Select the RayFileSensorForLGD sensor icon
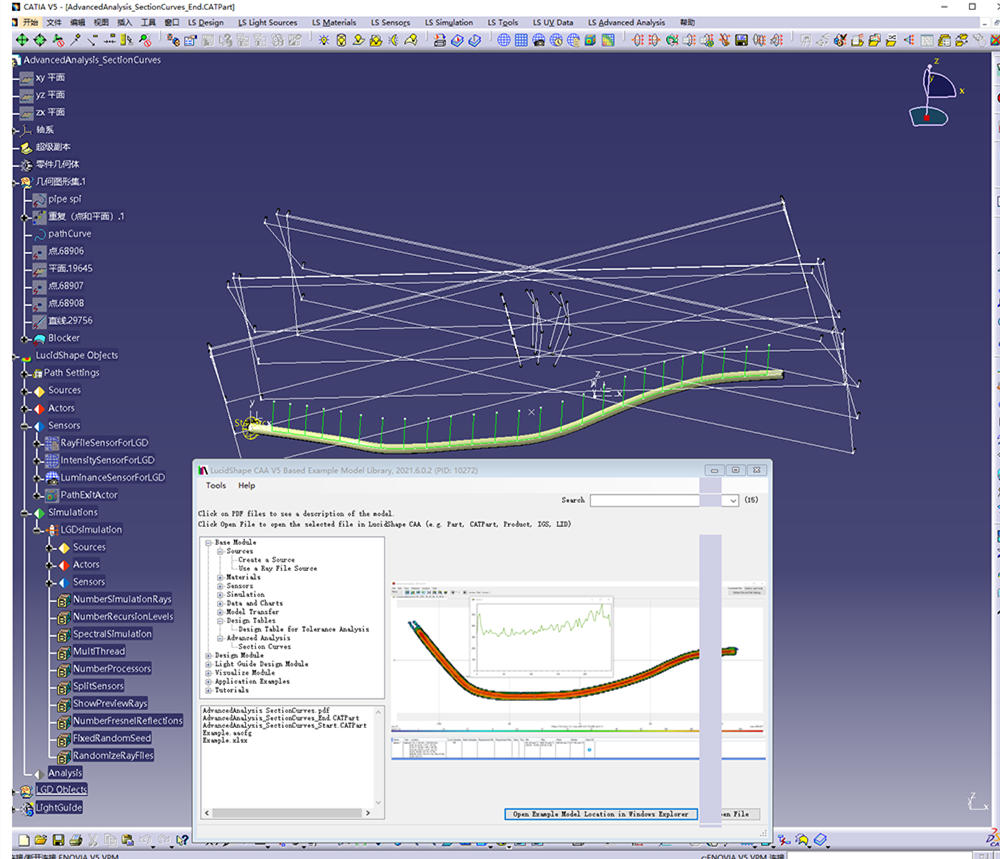This screenshot has height=859, width=1000. click(52, 443)
